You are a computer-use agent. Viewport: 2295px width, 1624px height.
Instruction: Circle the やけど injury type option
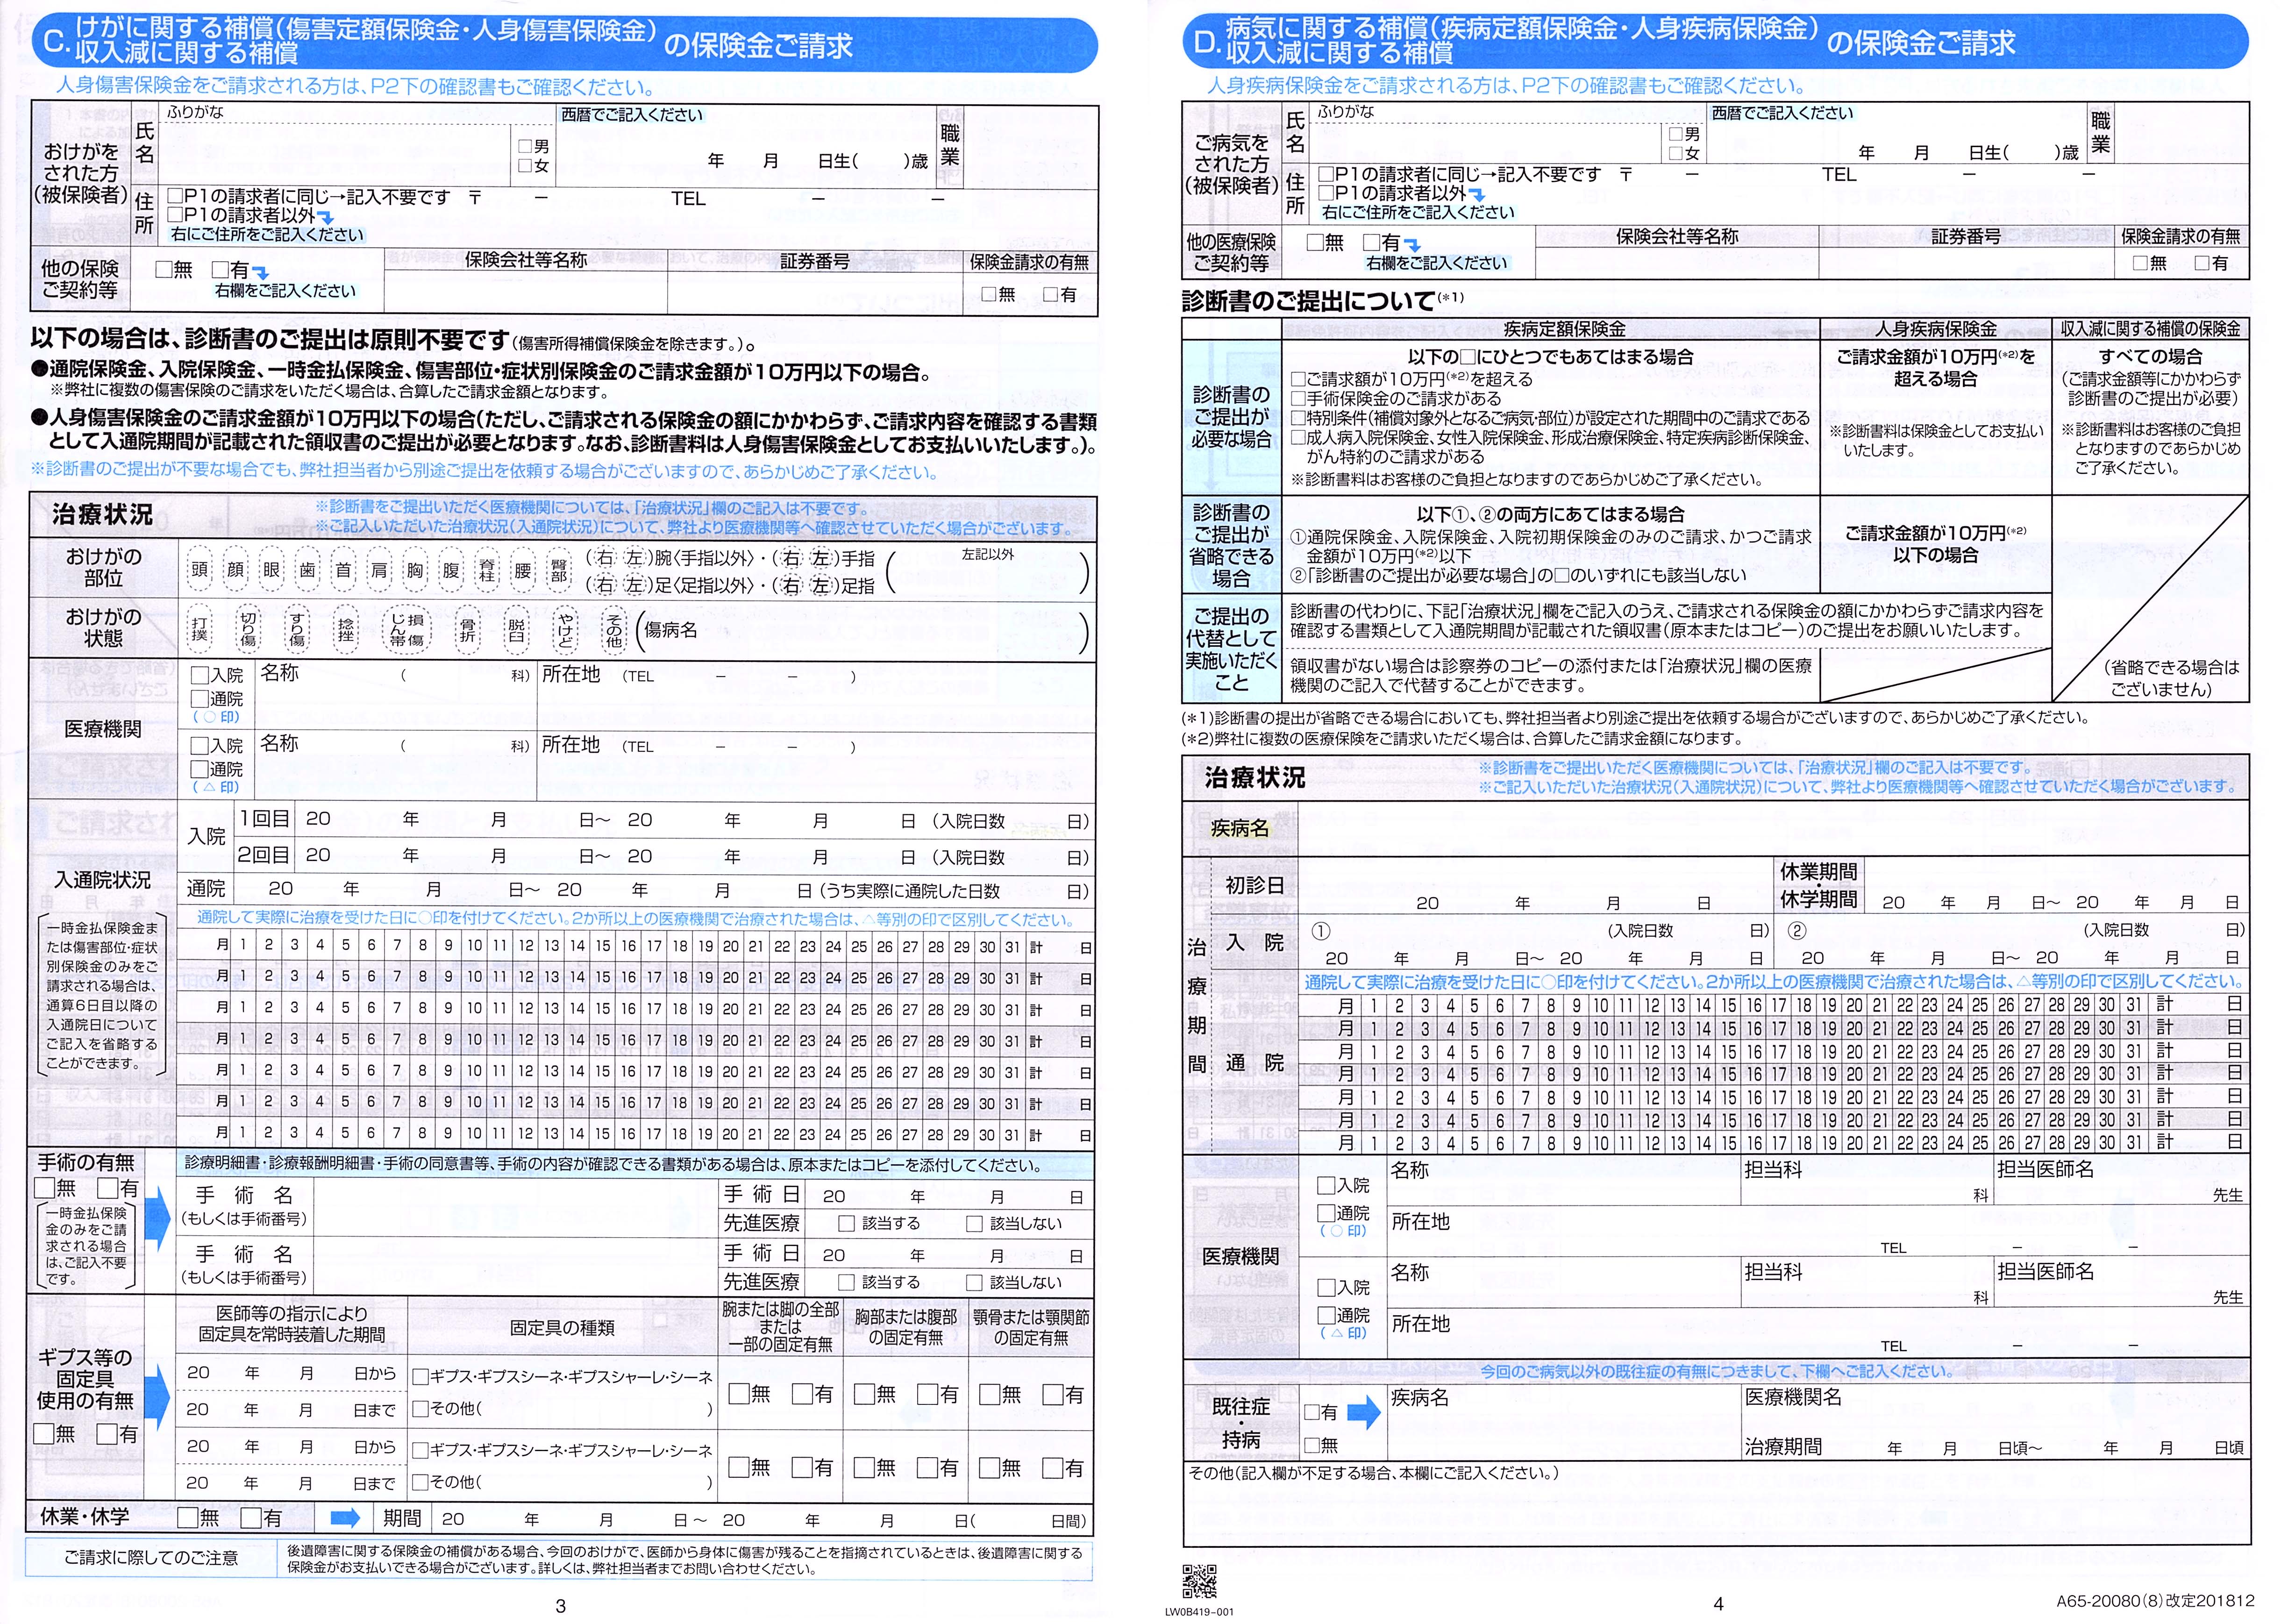click(x=565, y=630)
